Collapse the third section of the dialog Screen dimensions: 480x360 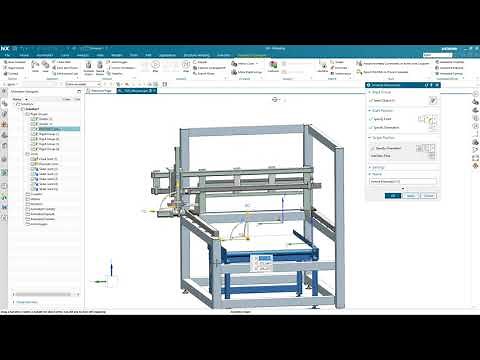click(x=370, y=138)
